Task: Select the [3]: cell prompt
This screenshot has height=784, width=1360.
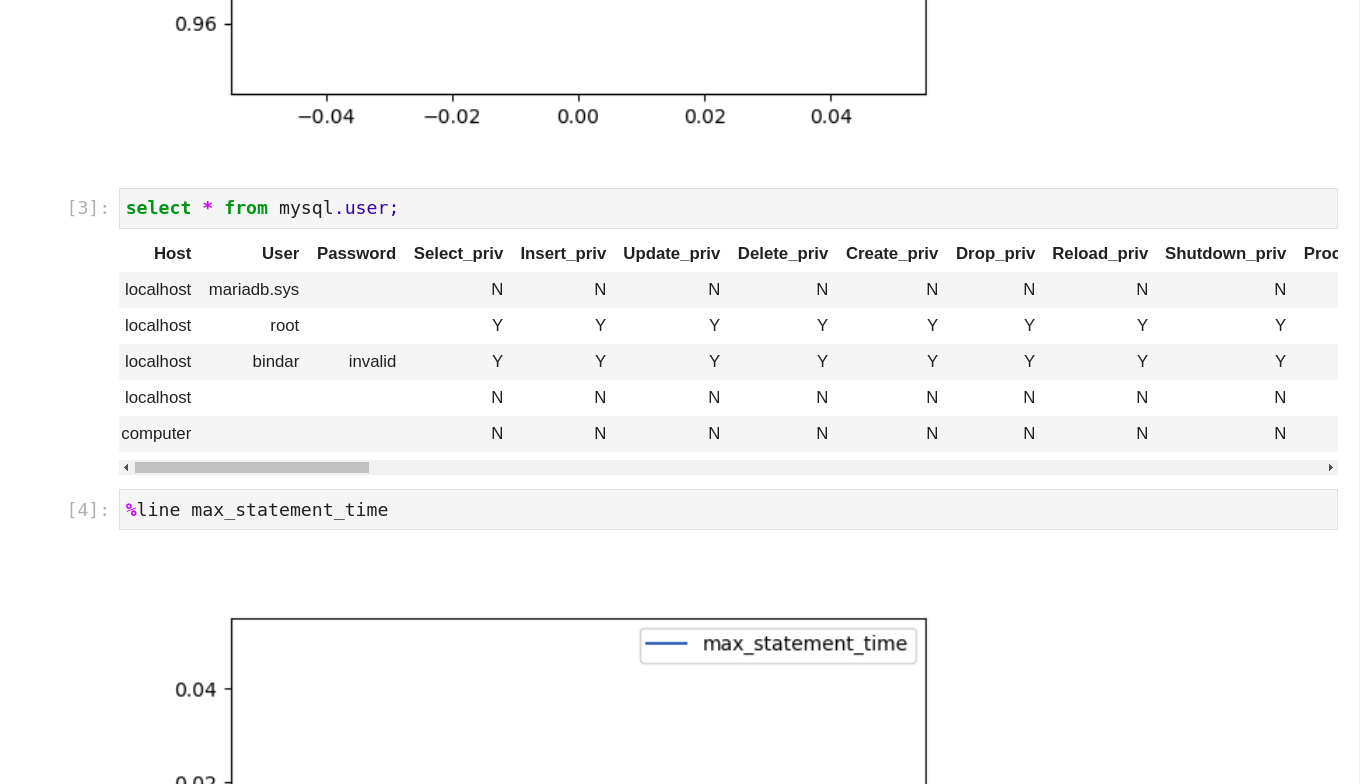Action: coord(88,208)
